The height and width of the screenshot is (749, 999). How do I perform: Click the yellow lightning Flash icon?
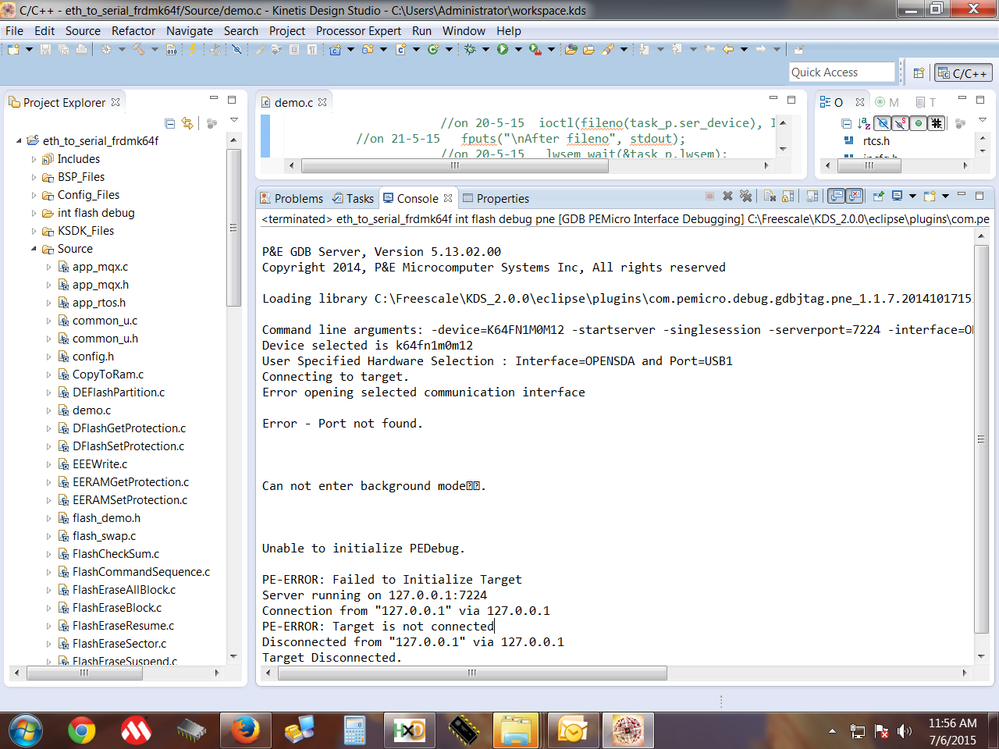click(x=192, y=49)
